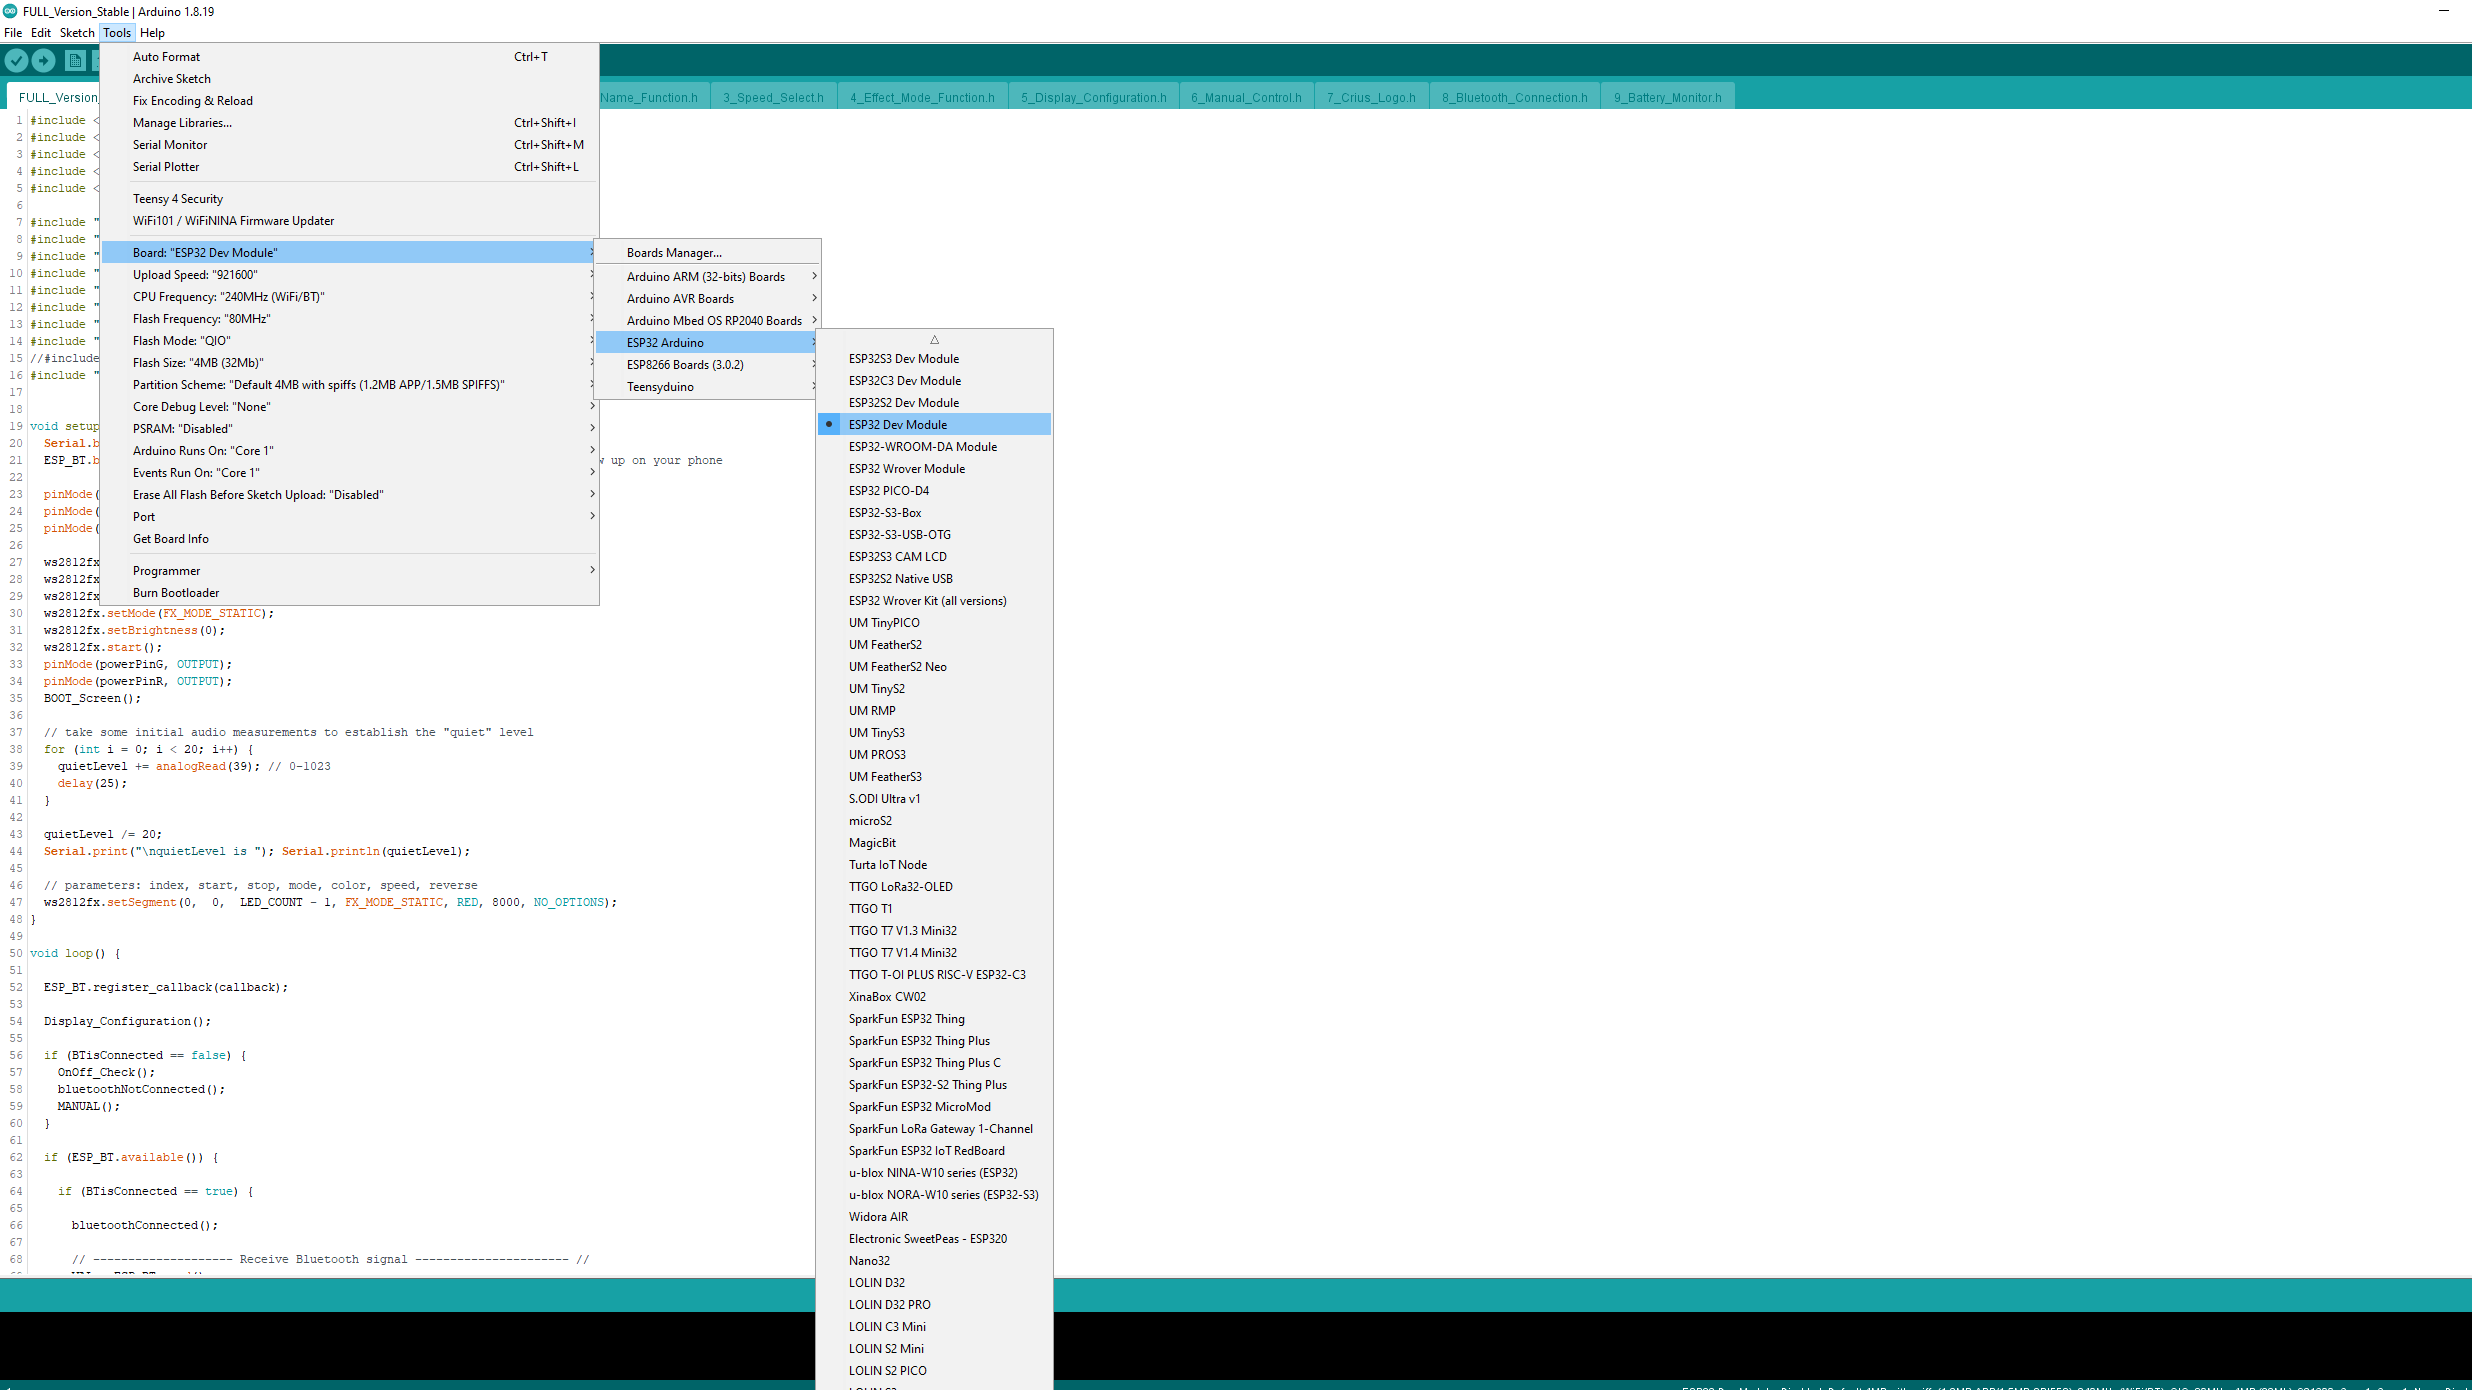Click the Arduino logo in title bar
Screen dimensions: 2472x1390
pos(10,11)
